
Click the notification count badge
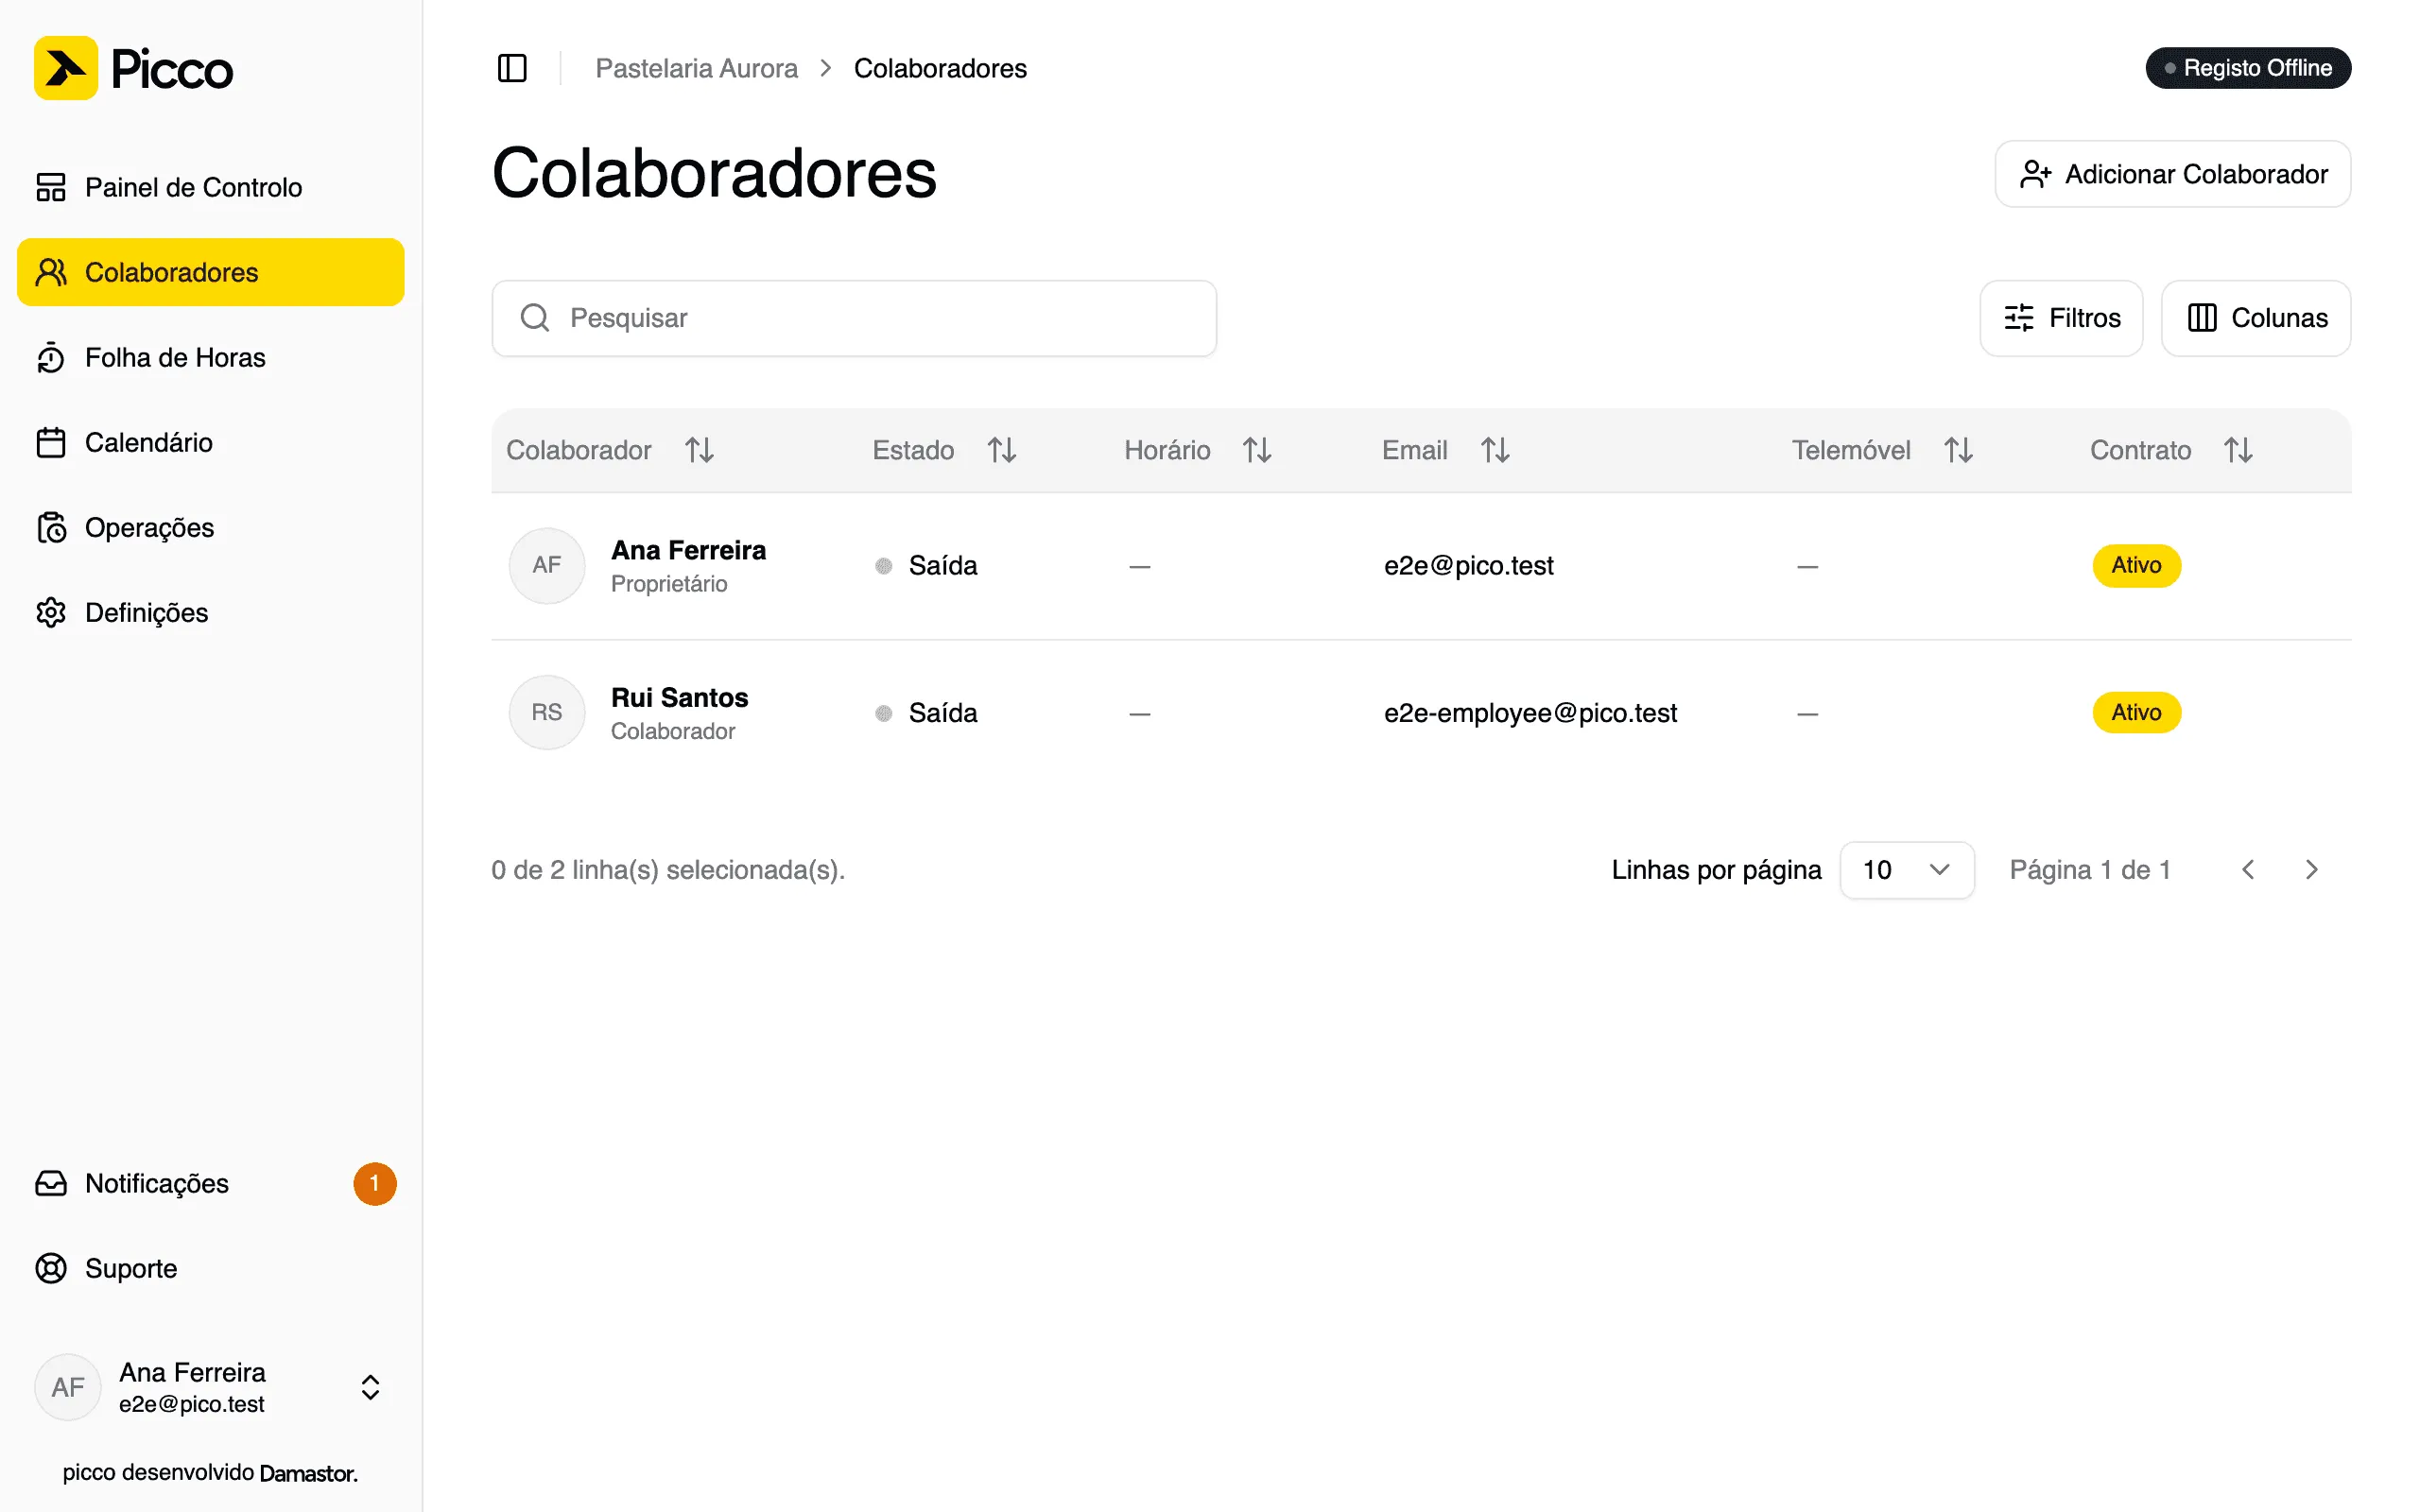[375, 1184]
